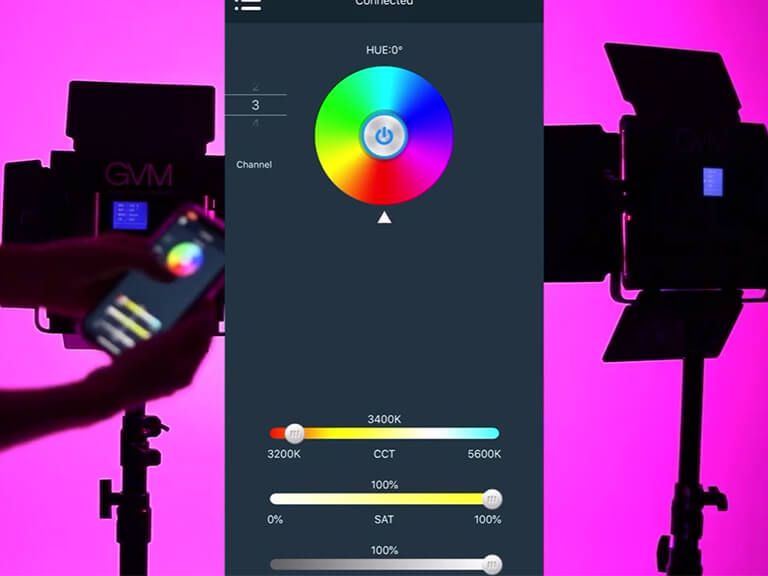
Task: Click the 3400K temperature value
Action: point(384,419)
